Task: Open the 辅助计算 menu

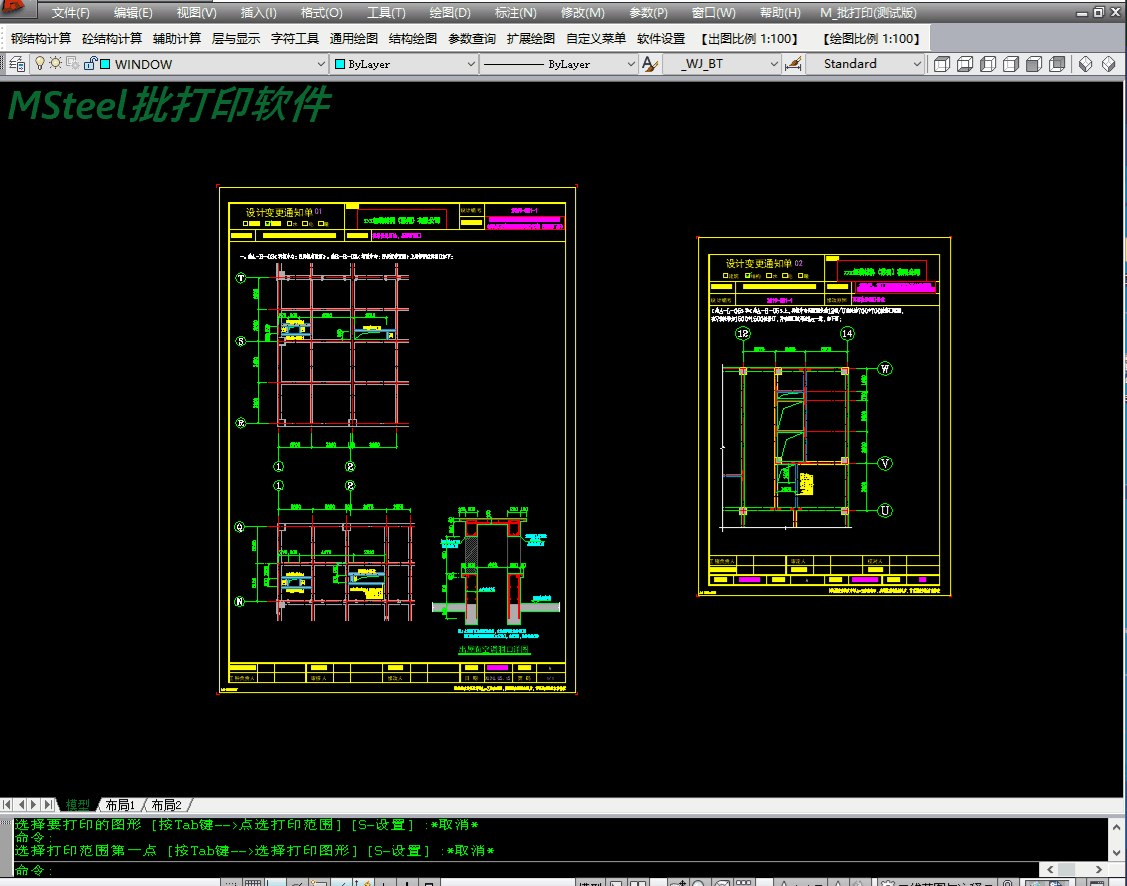Action: (177, 39)
